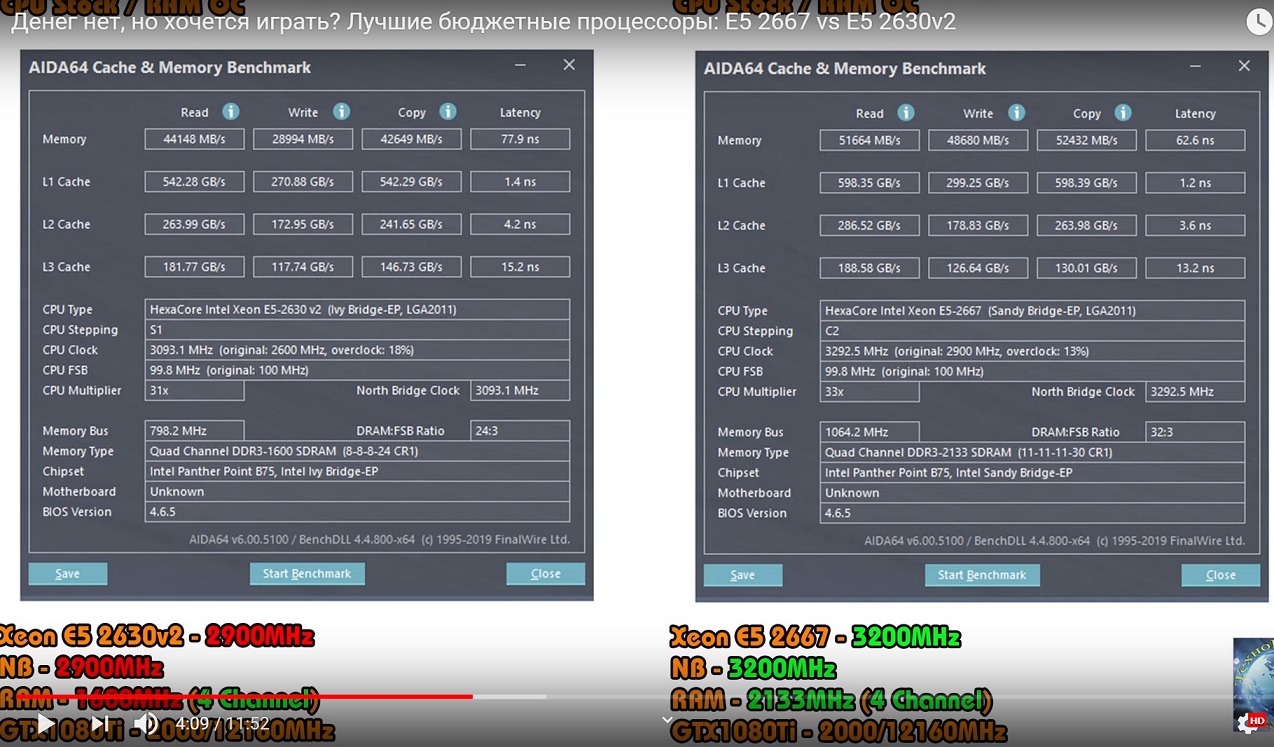Start Benchmark in the left AIDA64 window
This screenshot has height=747, width=1274.
click(x=307, y=573)
